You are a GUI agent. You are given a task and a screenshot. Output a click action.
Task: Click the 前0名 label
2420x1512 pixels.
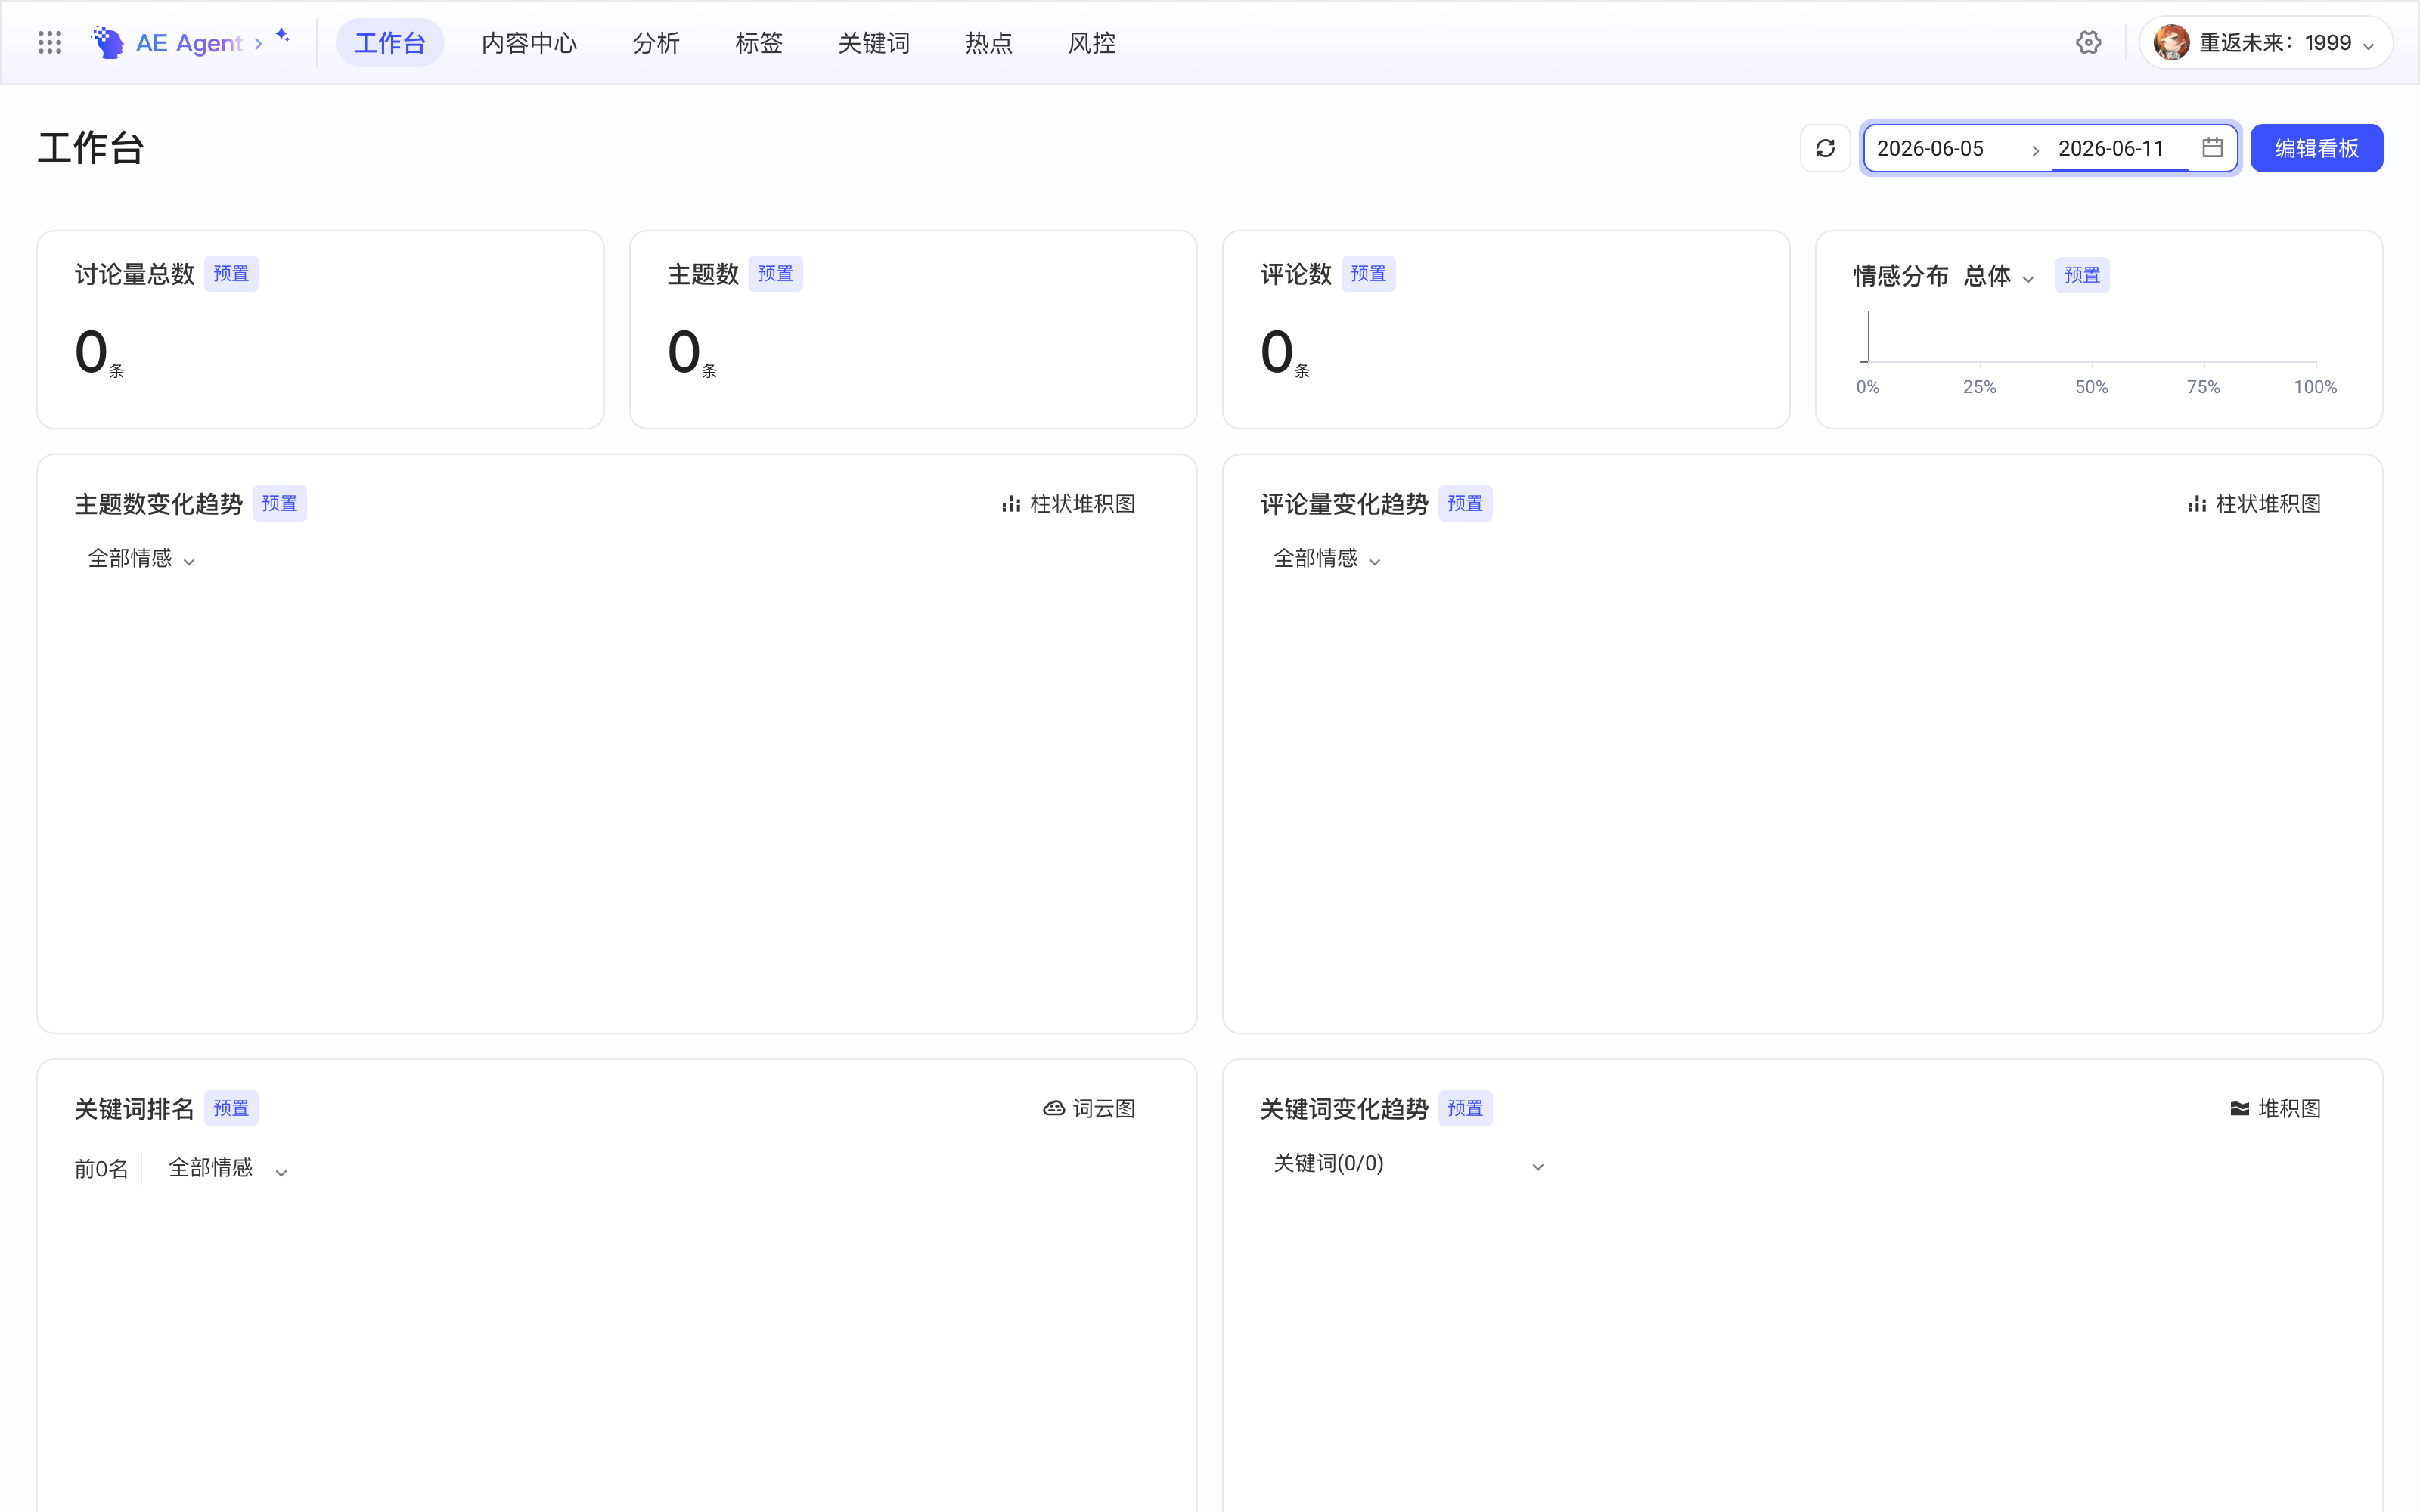tap(101, 1168)
